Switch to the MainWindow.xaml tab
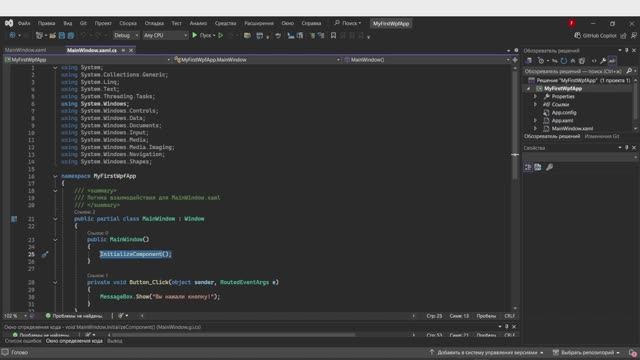 click(x=25, y=50)
